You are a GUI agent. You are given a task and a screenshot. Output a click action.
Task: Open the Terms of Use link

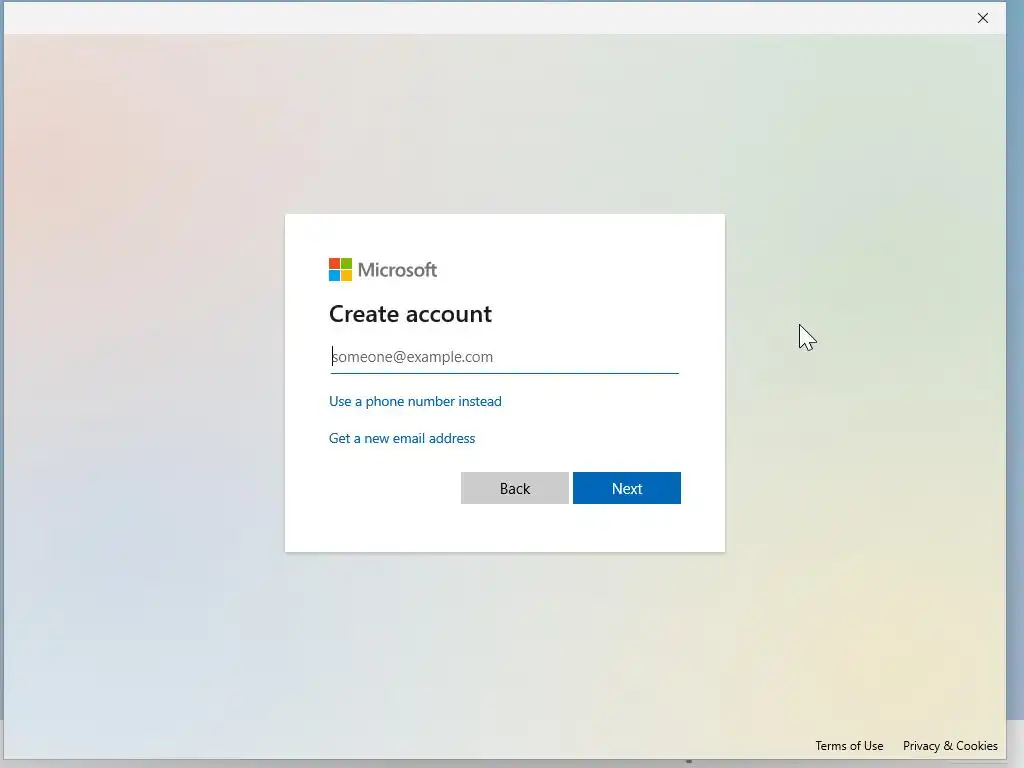click(849, 746)
